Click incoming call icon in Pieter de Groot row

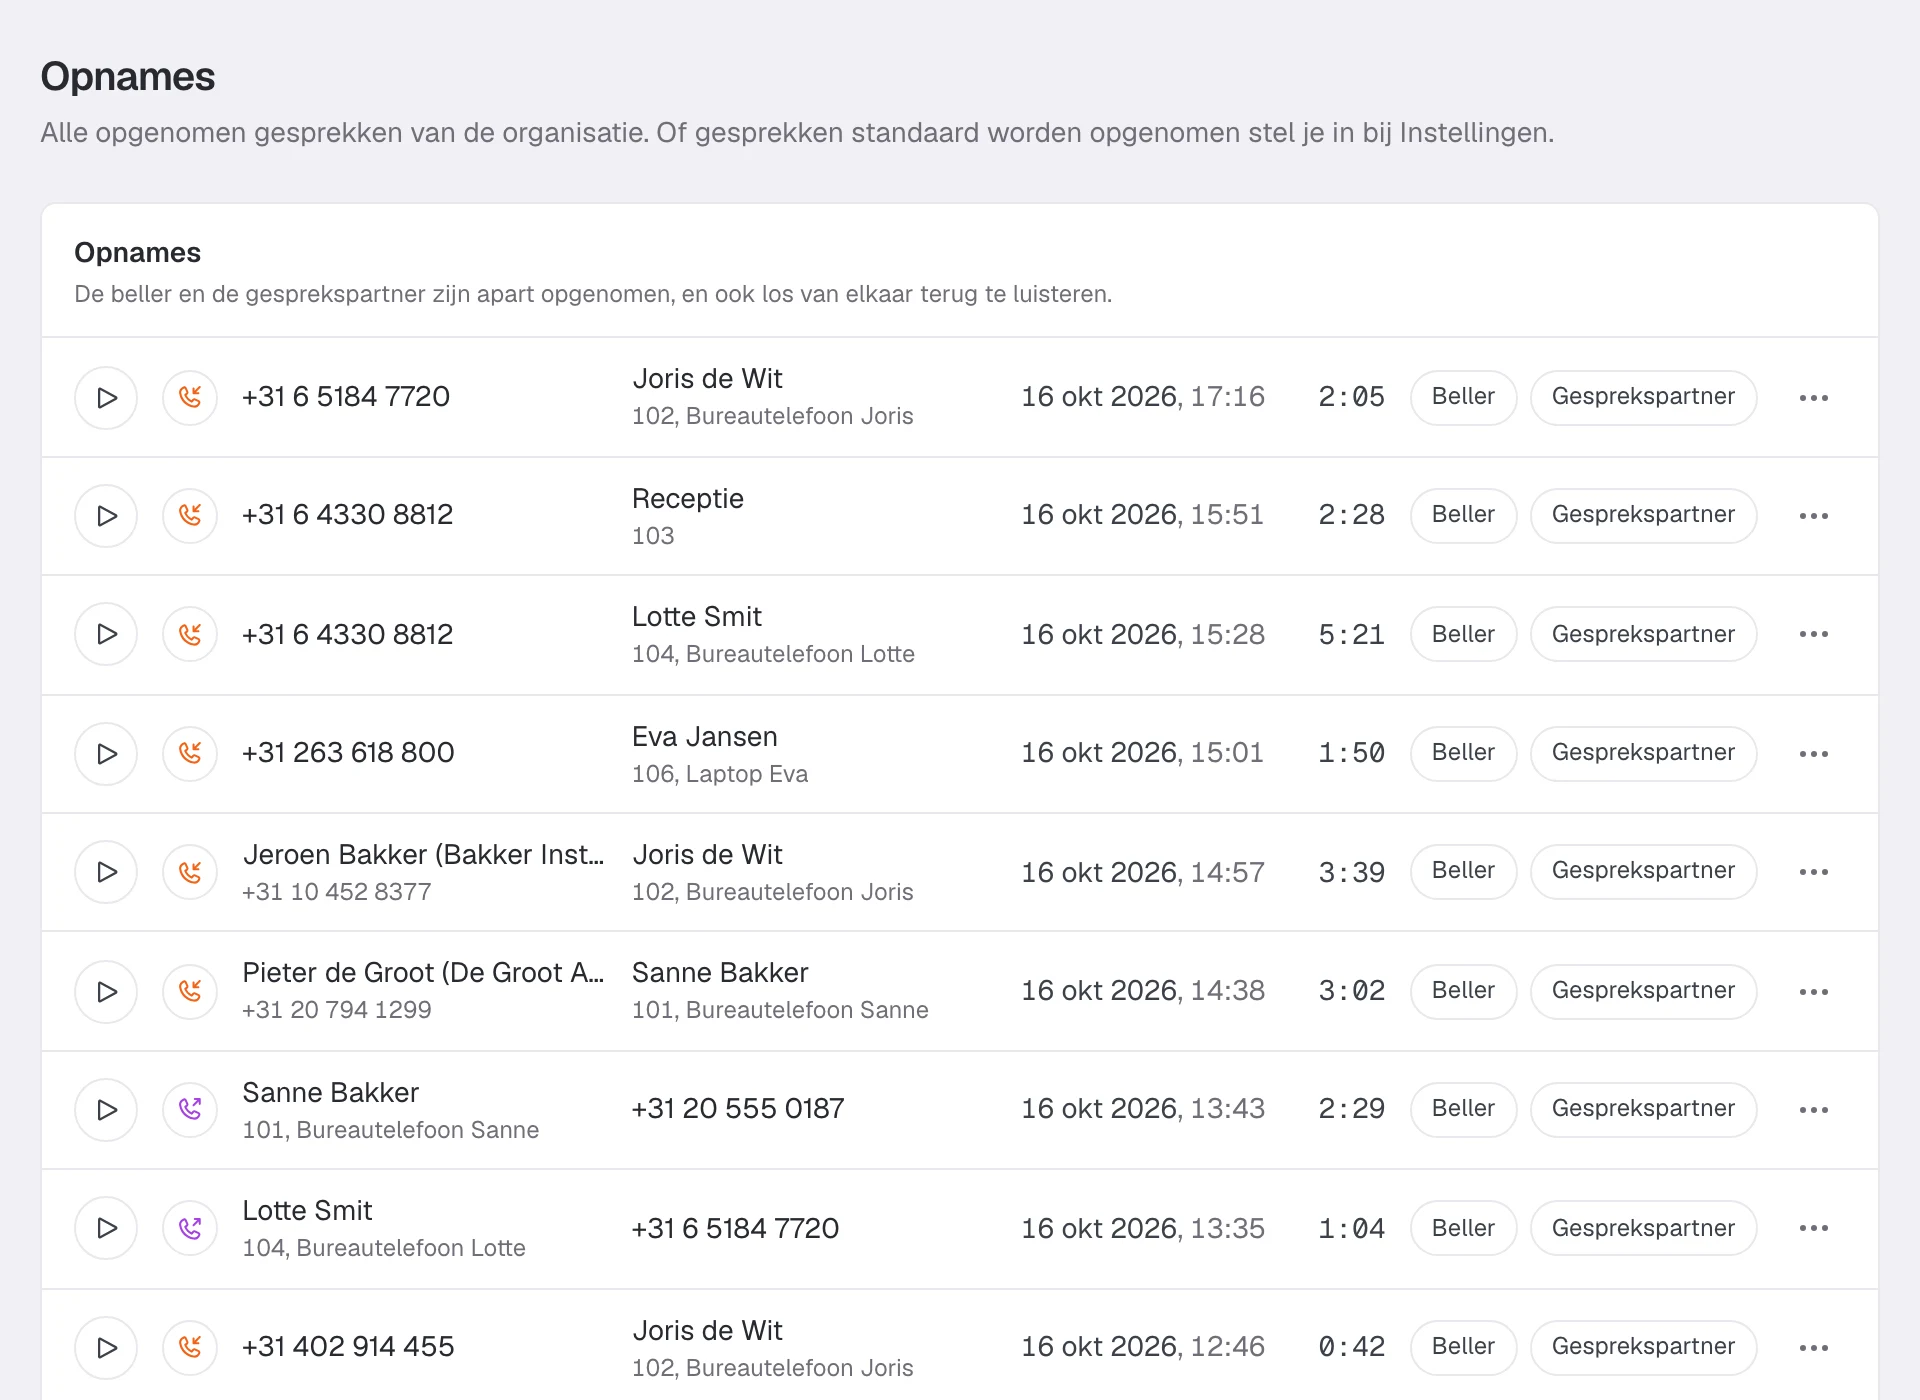tap(190, 992)
